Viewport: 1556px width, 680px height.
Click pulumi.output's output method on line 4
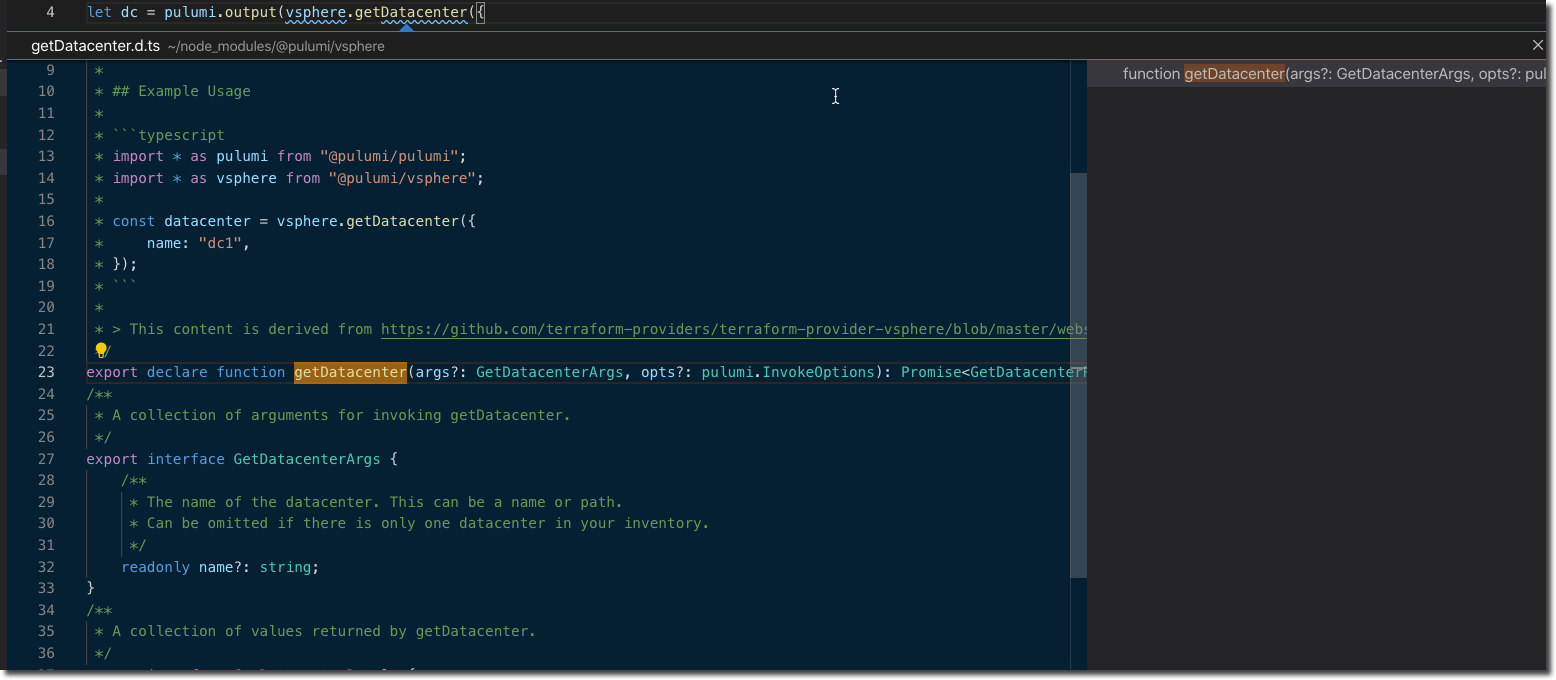coord(250,13)
